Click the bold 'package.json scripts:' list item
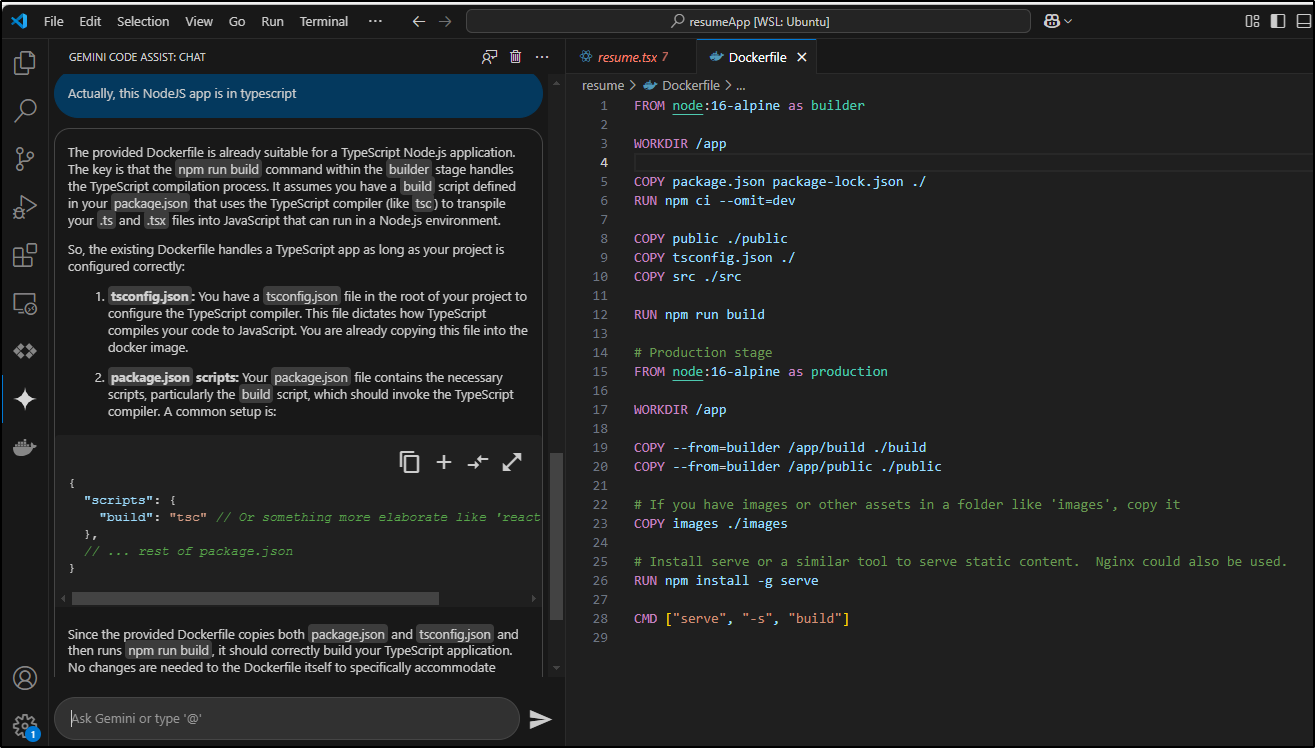The image size is (1315, 748). (173, 377)
